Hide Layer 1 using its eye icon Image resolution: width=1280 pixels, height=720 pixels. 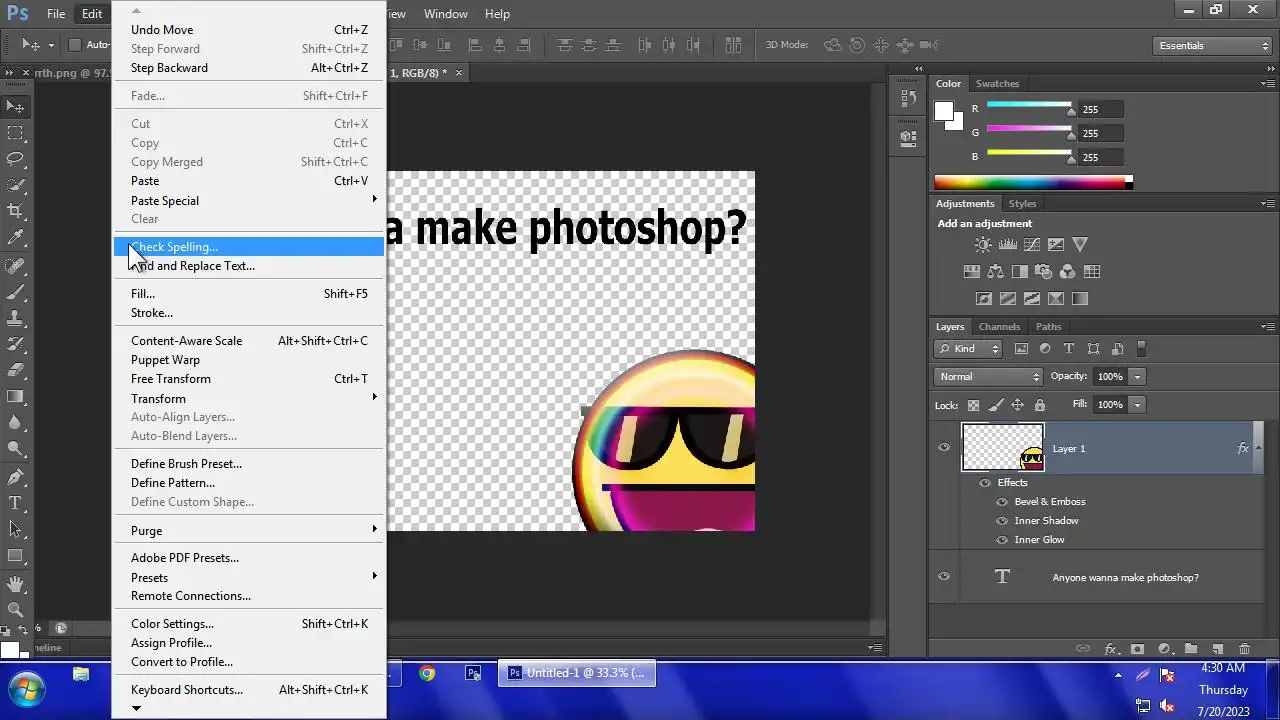coord(944,448)
